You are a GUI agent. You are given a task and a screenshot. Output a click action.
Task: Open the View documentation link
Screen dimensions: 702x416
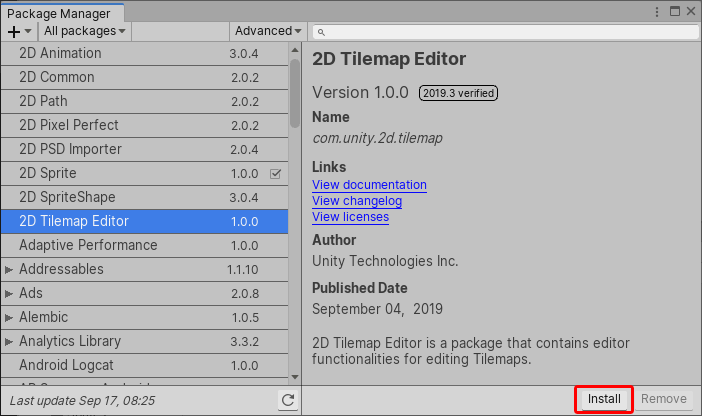[369, 185]
